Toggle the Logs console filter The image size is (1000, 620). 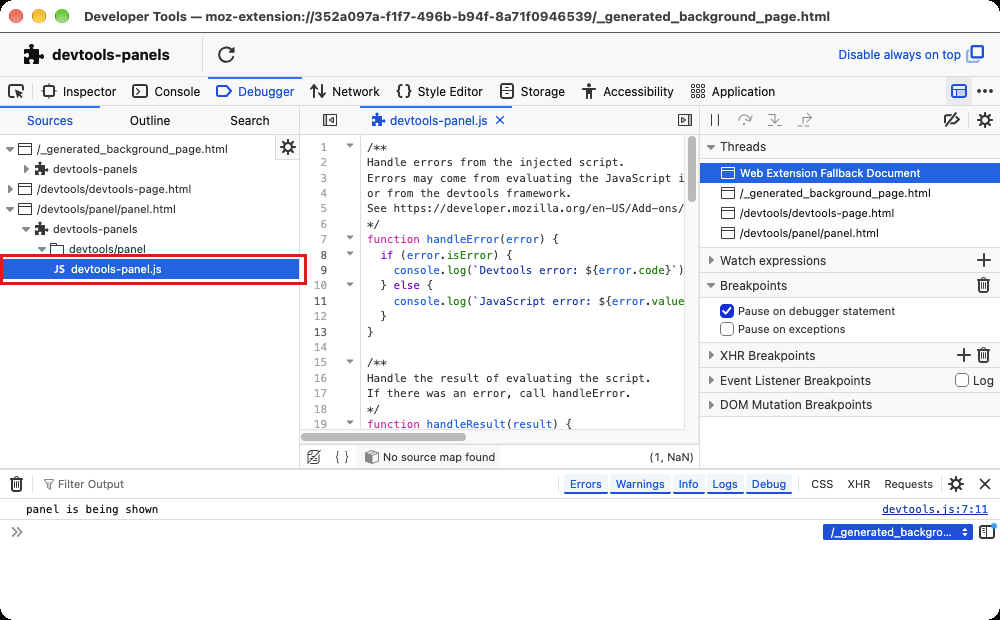(724, 484)
